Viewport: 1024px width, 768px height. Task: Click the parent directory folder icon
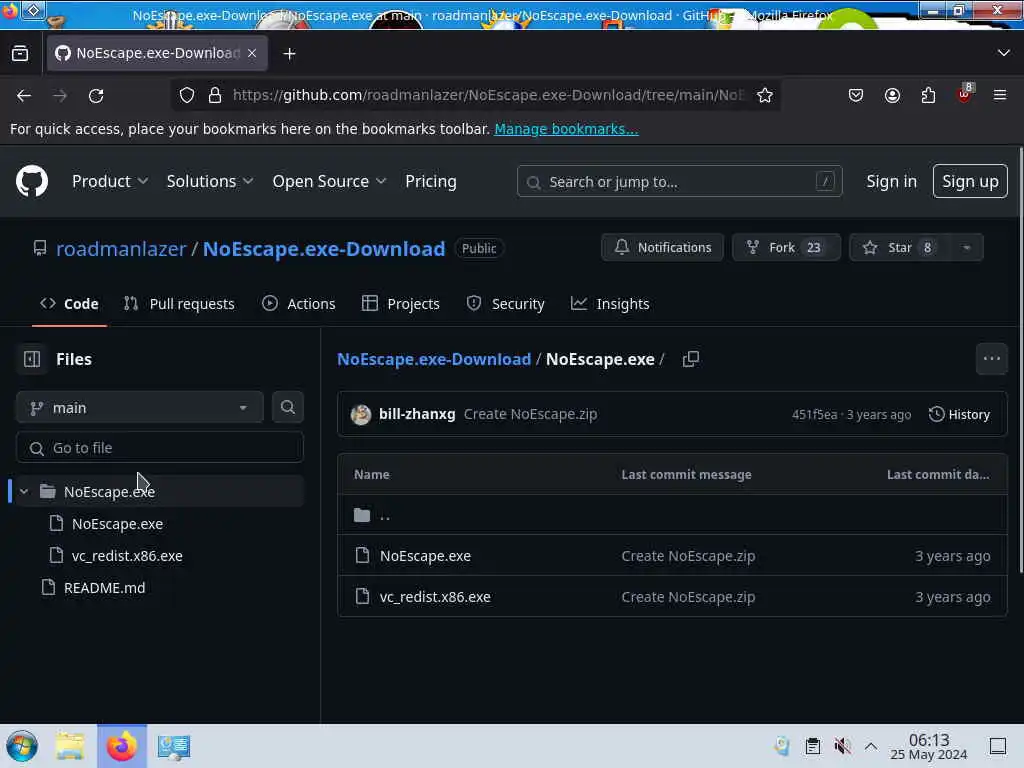362,515
